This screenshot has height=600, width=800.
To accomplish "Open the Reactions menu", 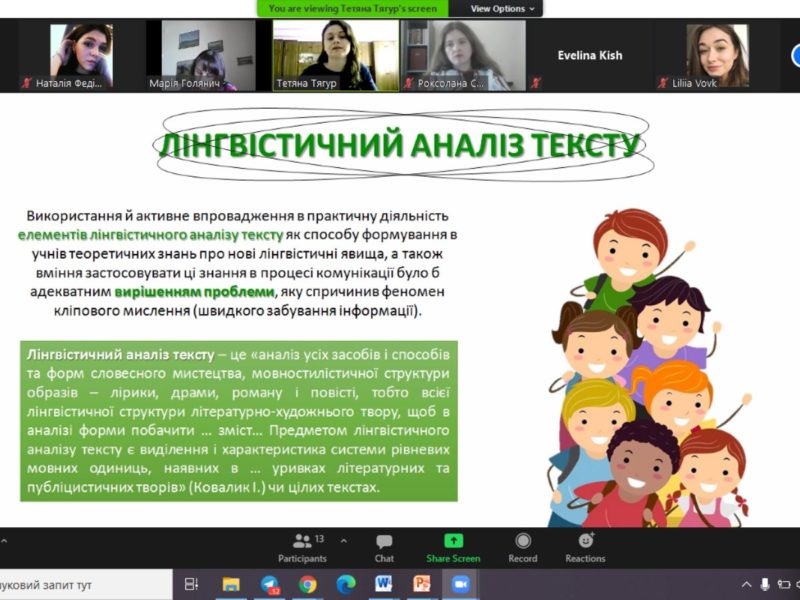I will point(585,547).
